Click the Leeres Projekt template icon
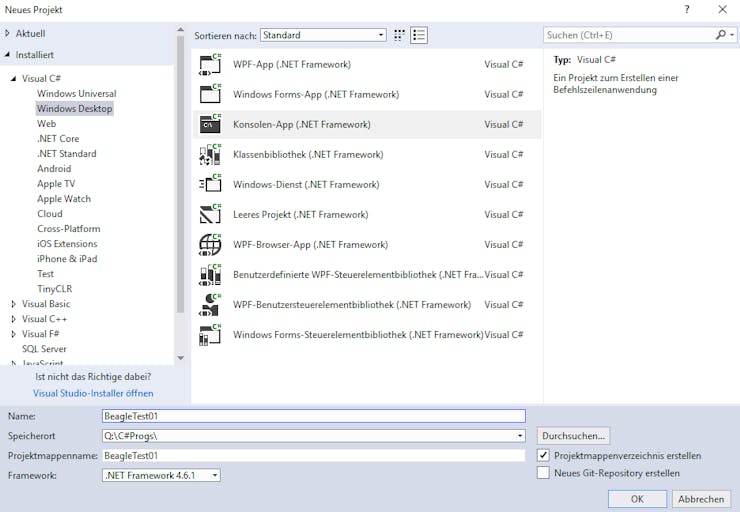 point(210,215)
